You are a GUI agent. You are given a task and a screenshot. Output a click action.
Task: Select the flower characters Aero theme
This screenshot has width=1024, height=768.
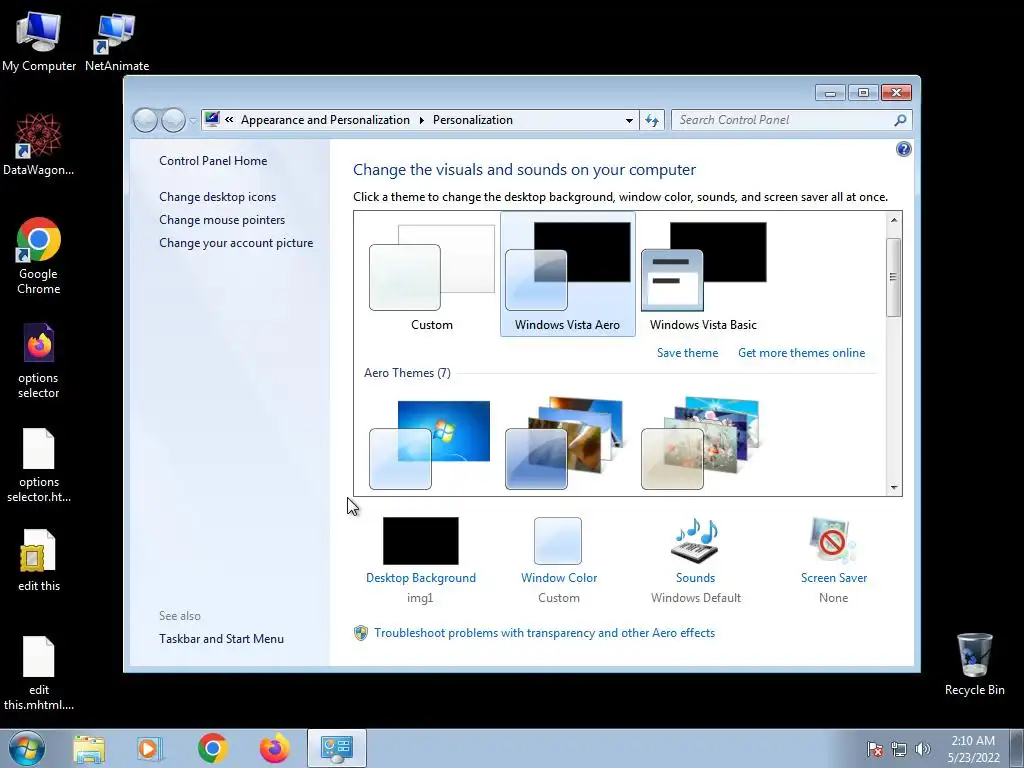click(701, 444)
